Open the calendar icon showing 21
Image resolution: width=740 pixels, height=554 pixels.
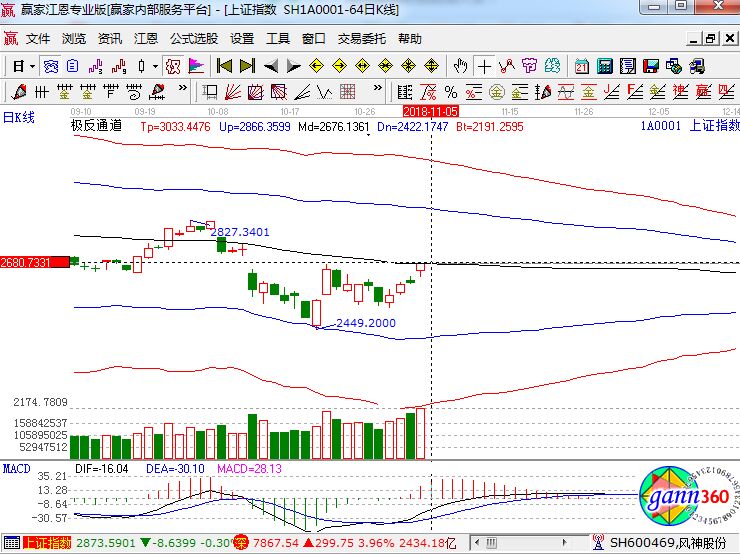pyautogui.click(x=581, y=66)
